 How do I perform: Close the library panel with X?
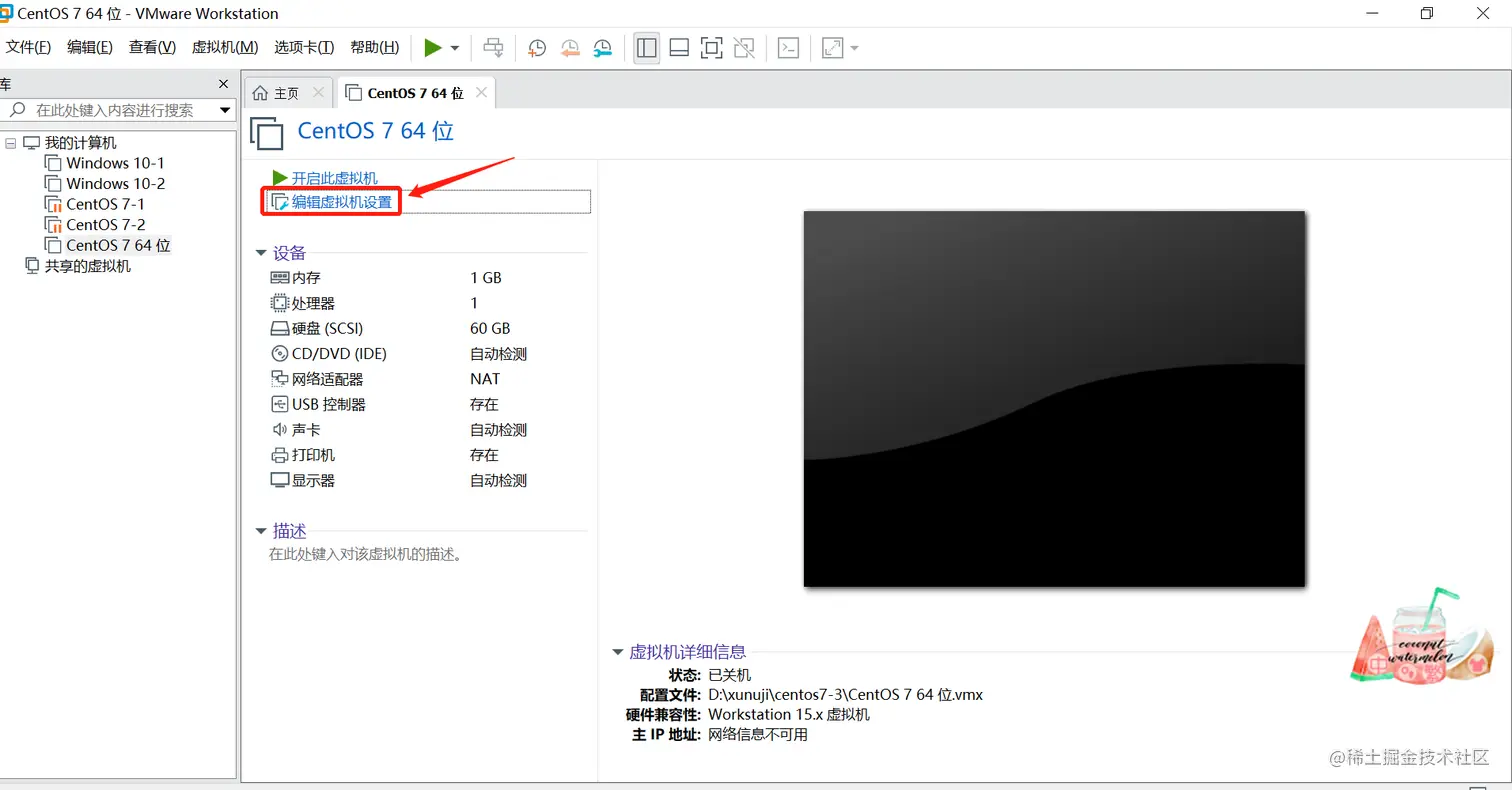pos(223,84)
